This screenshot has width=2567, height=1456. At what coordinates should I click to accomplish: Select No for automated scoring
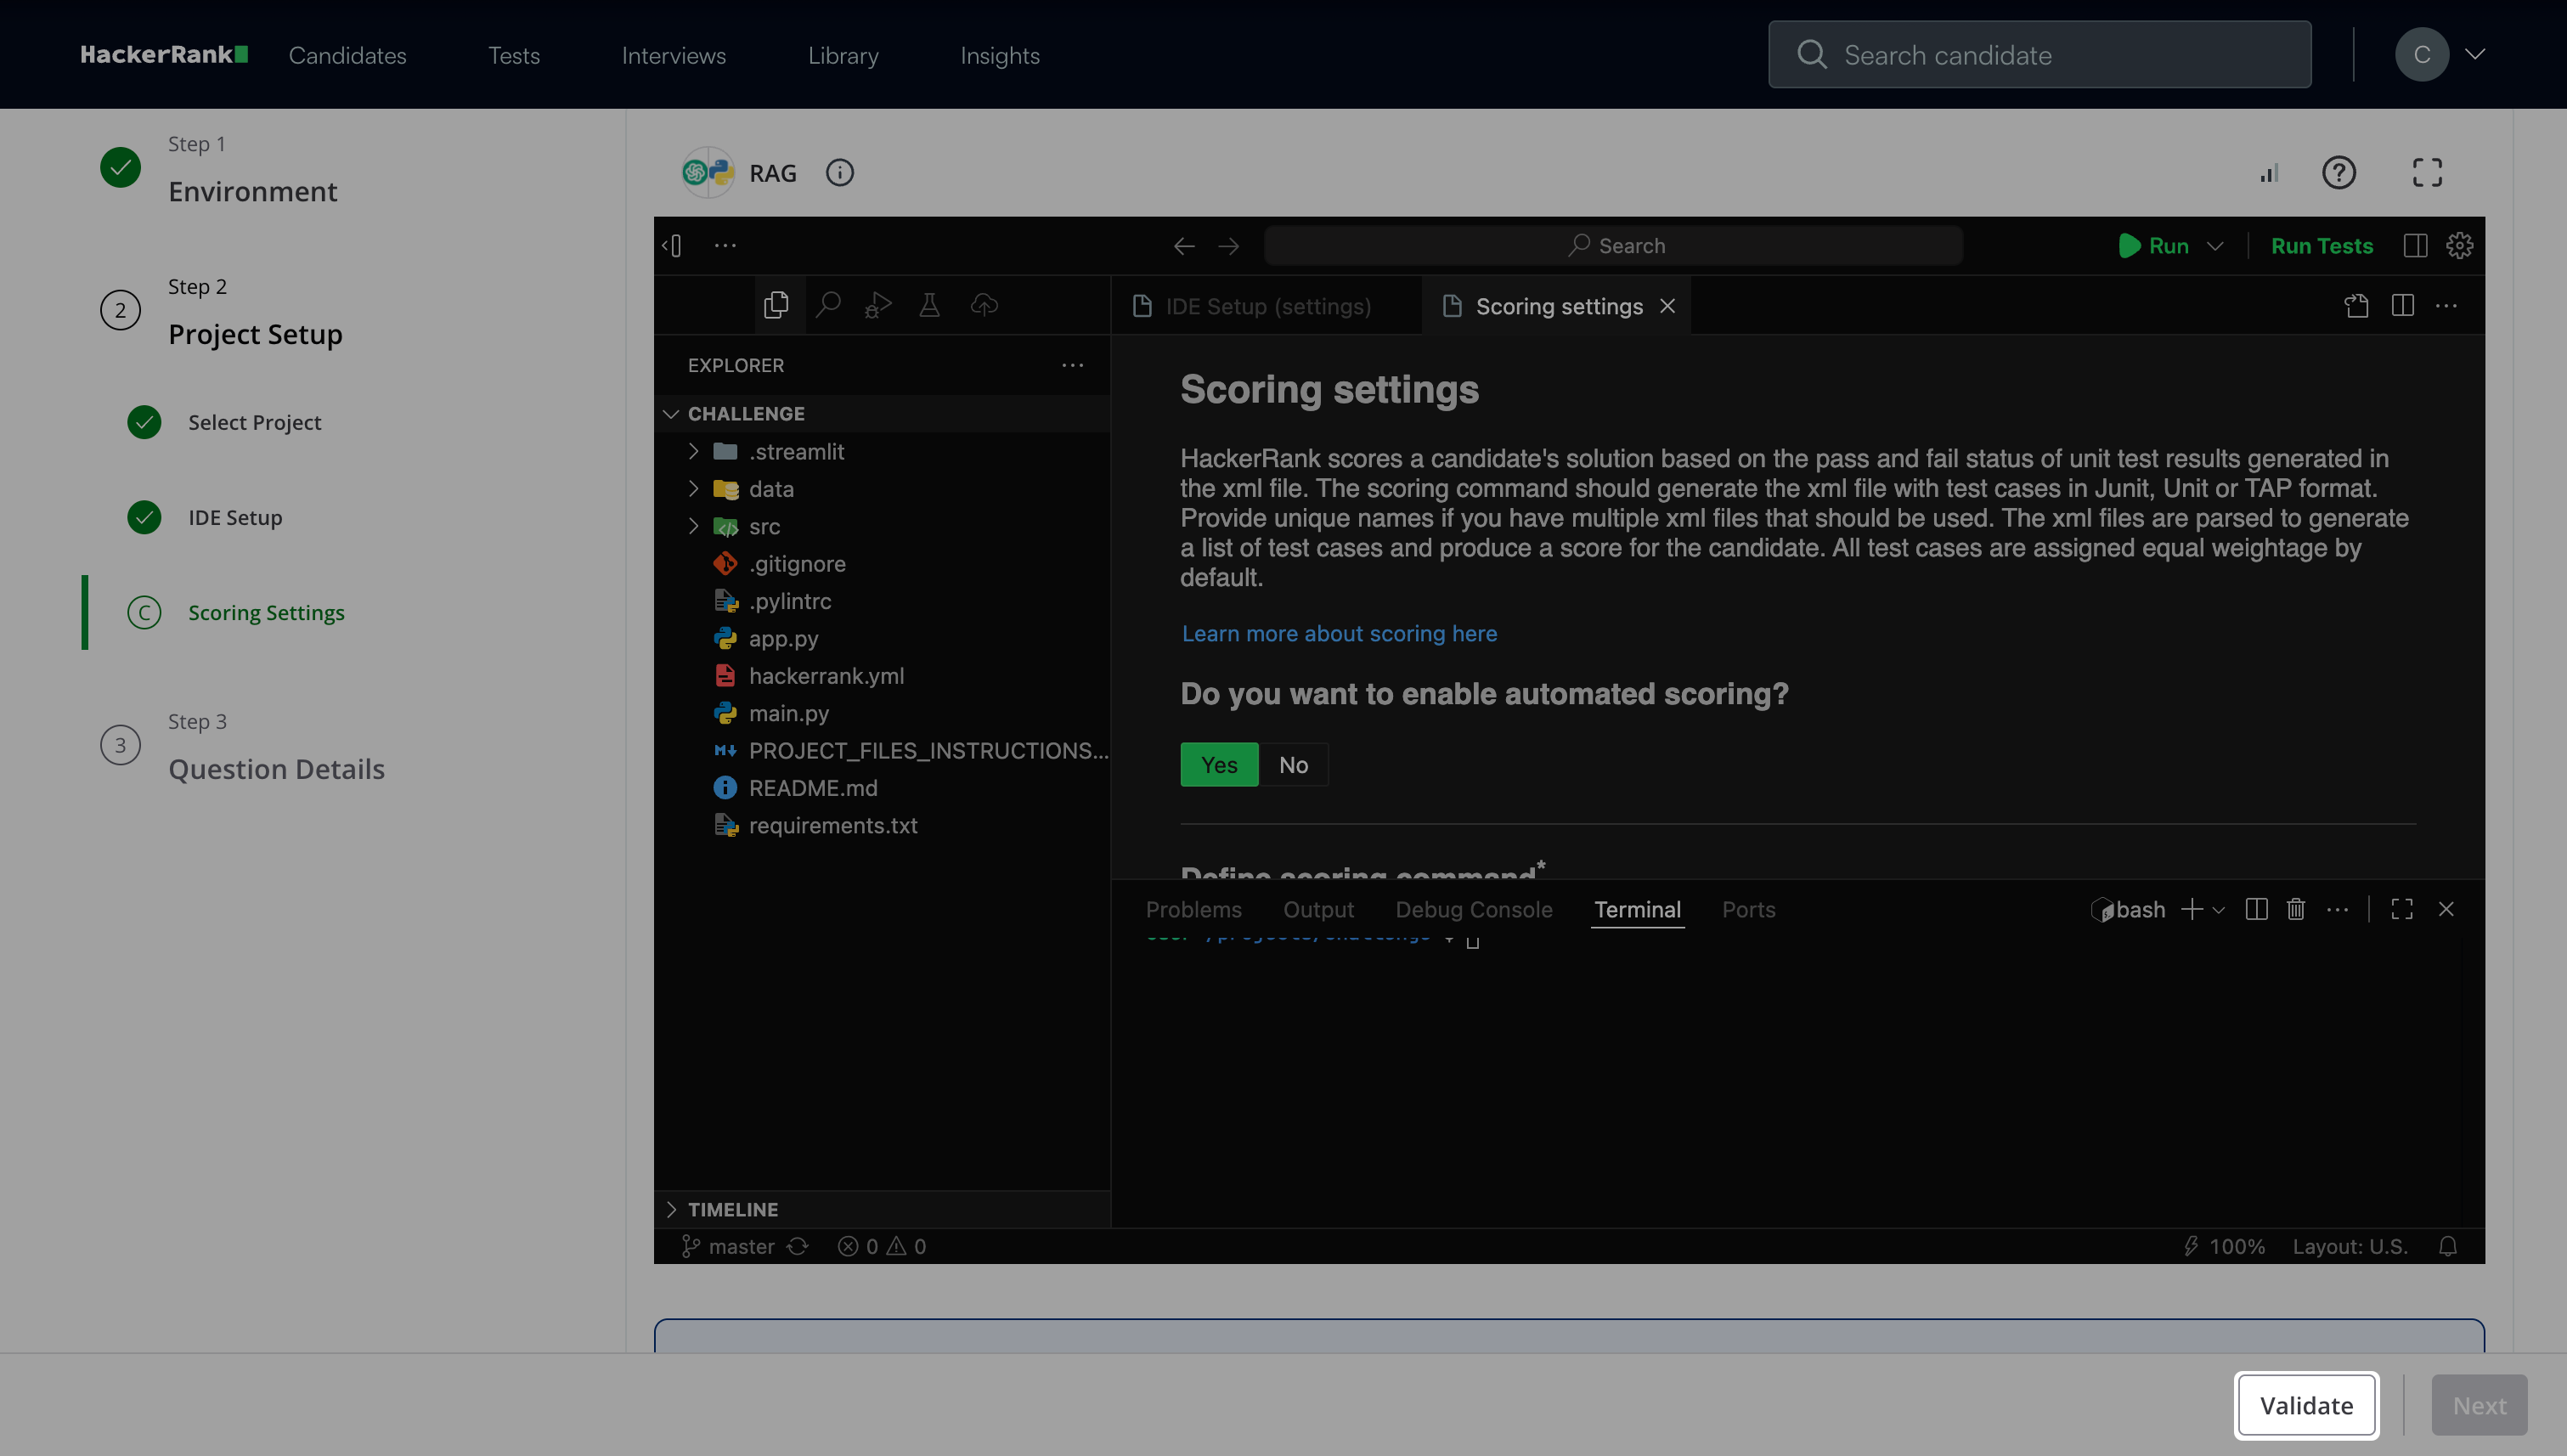pyautogui.click(x=1293, y=765)
